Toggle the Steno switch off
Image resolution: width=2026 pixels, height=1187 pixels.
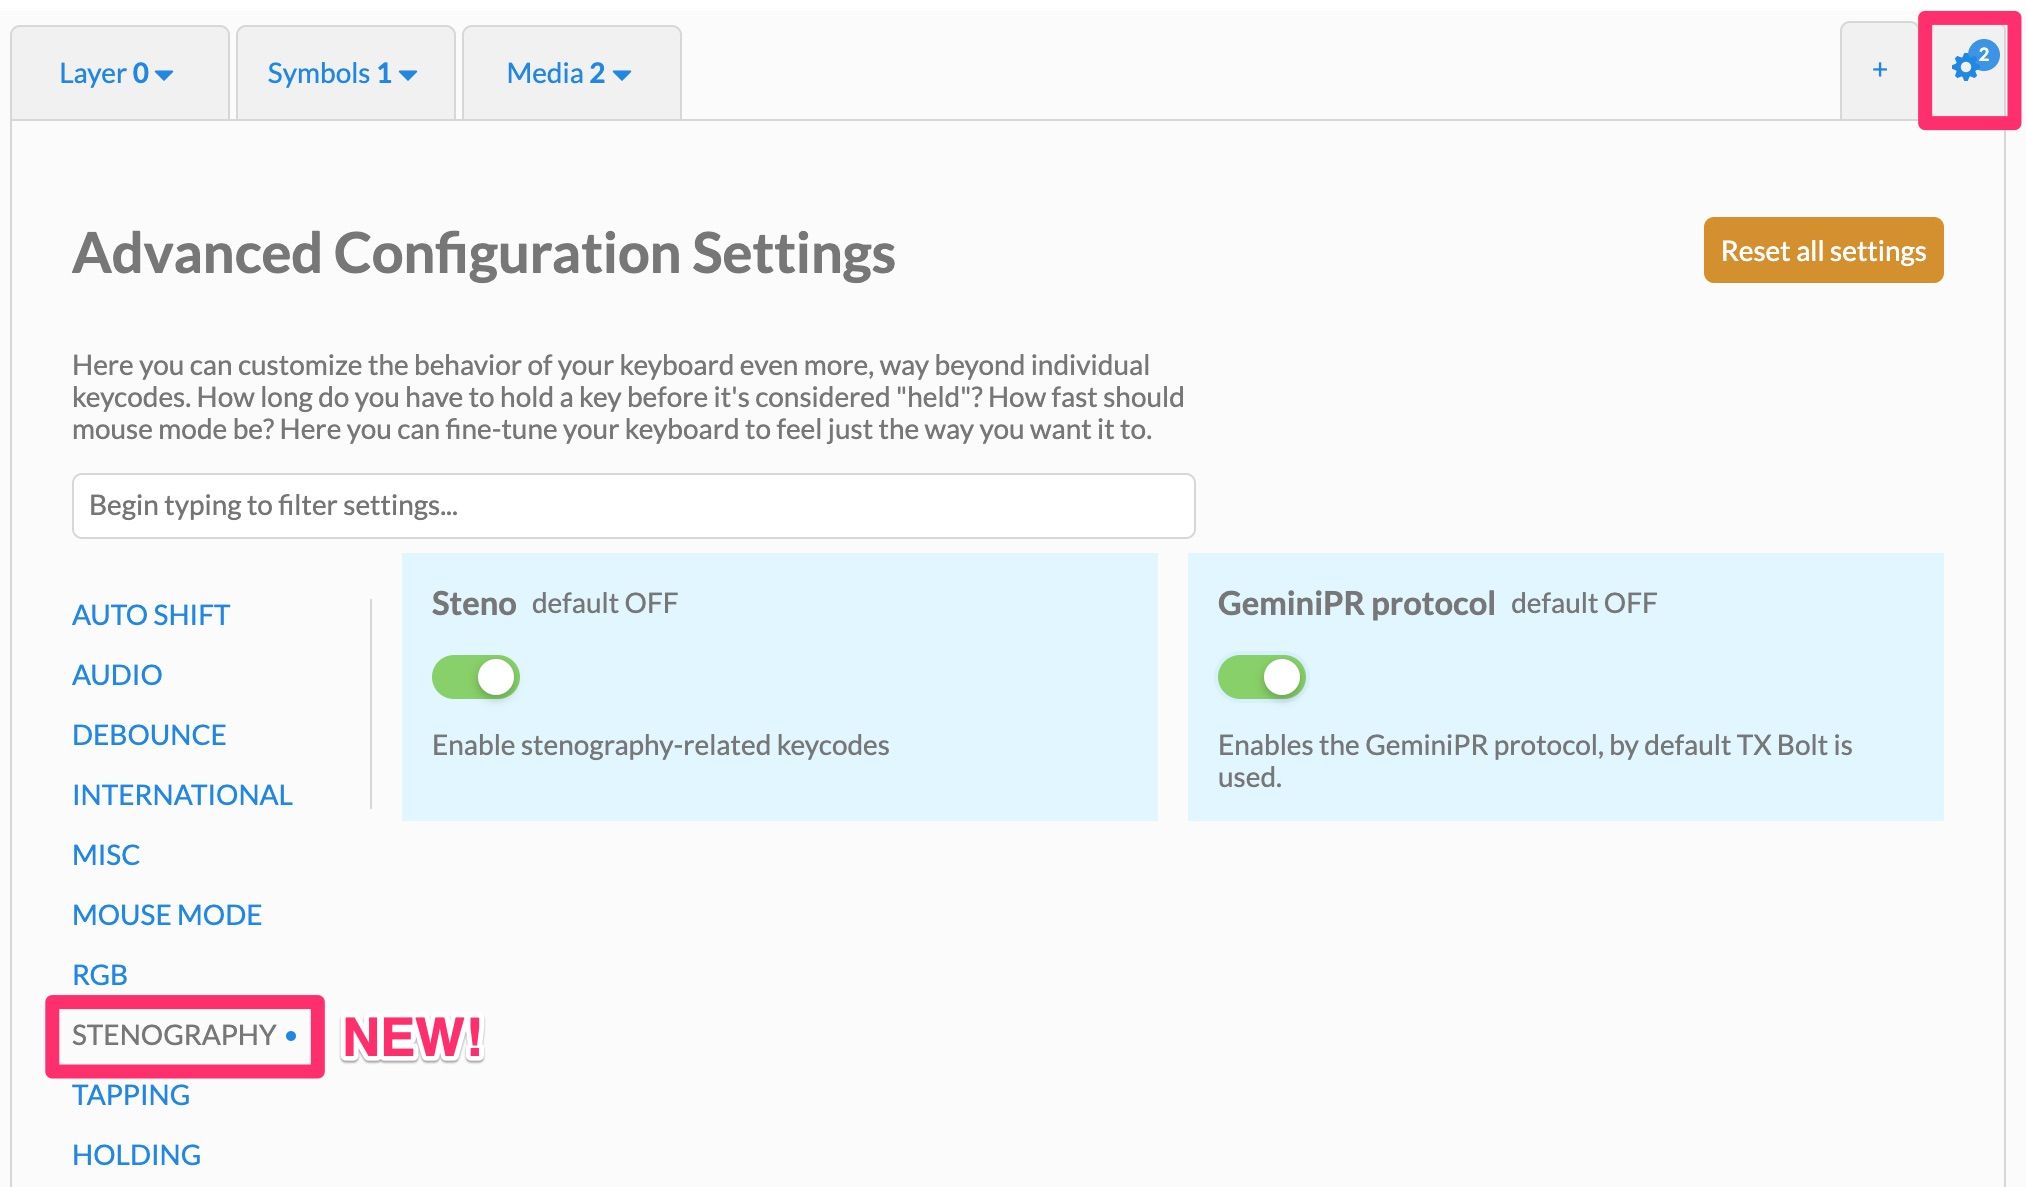tap(476, 677)
